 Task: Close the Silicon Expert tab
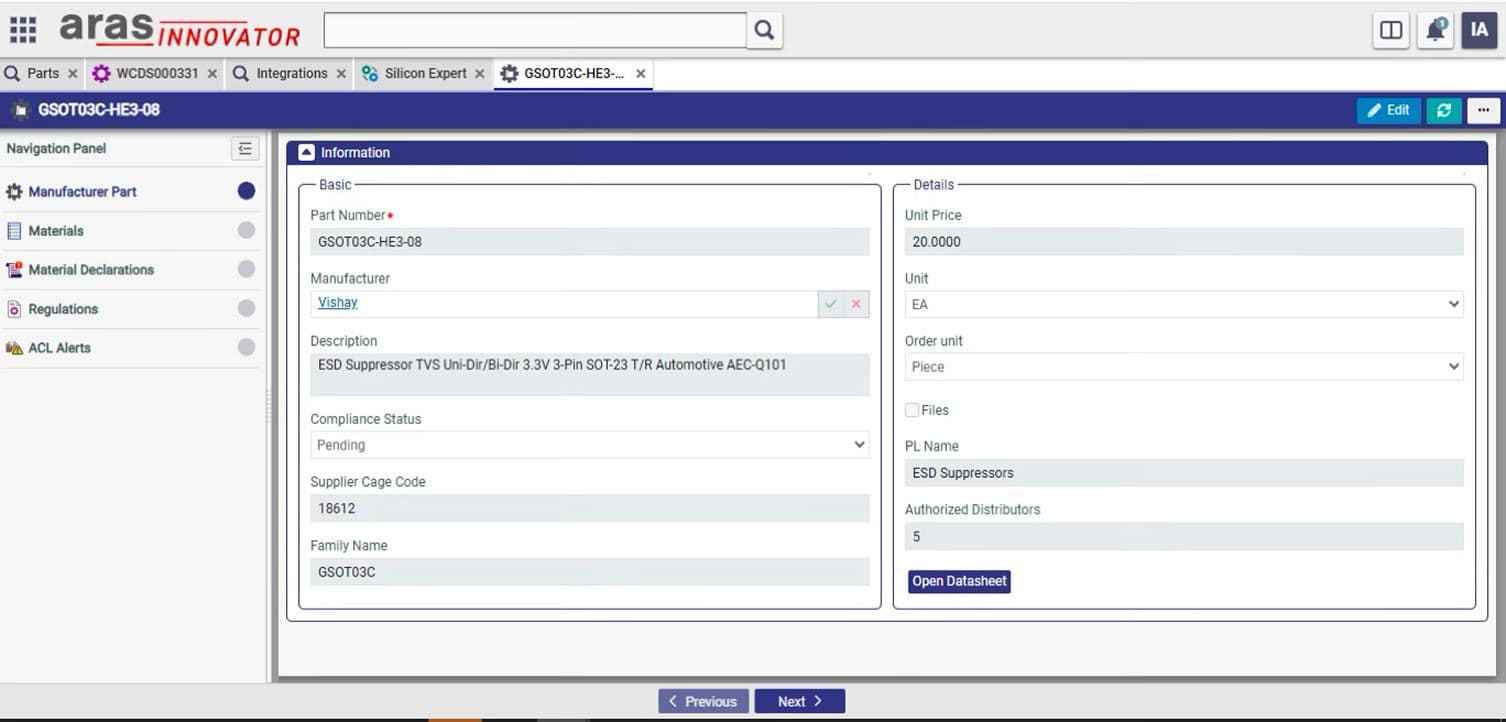[480, 74]
